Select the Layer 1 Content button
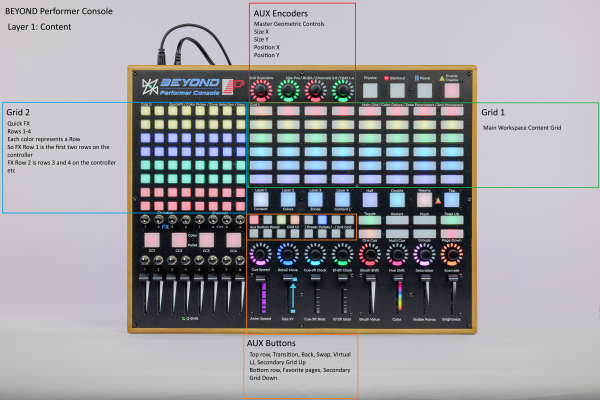This screenshot has height=400, width=600. tap(260, 198)
